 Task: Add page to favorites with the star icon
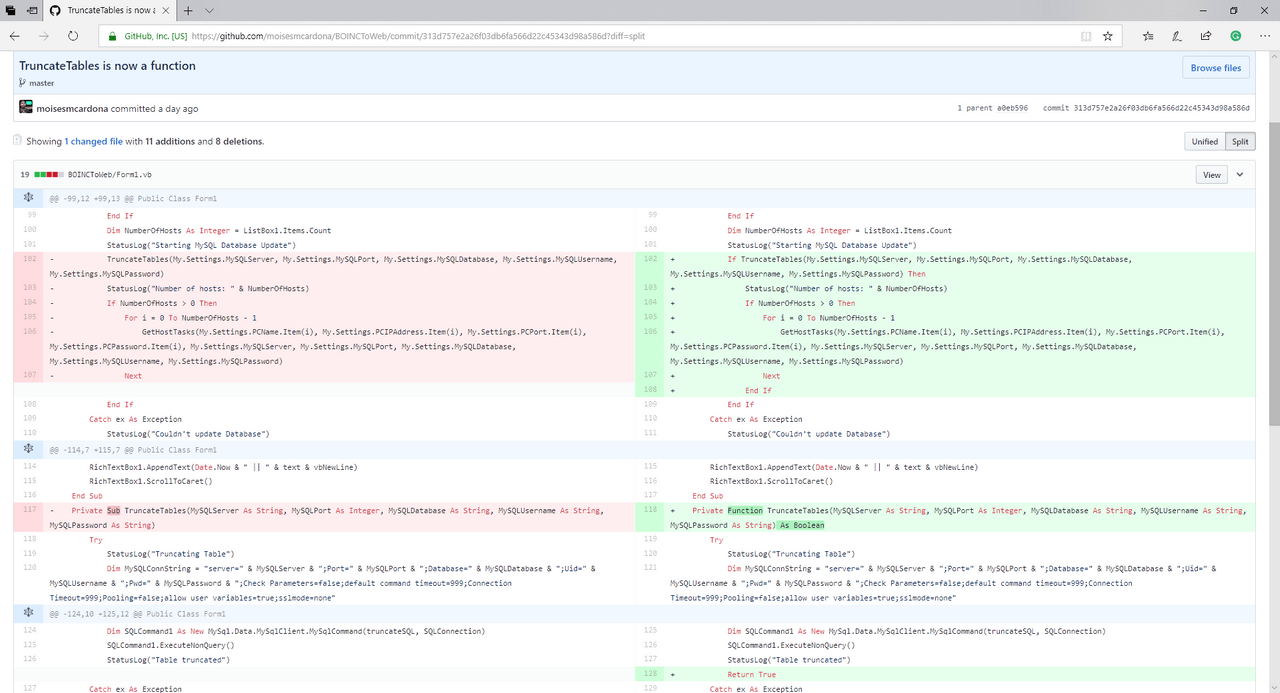[1107, 36]
